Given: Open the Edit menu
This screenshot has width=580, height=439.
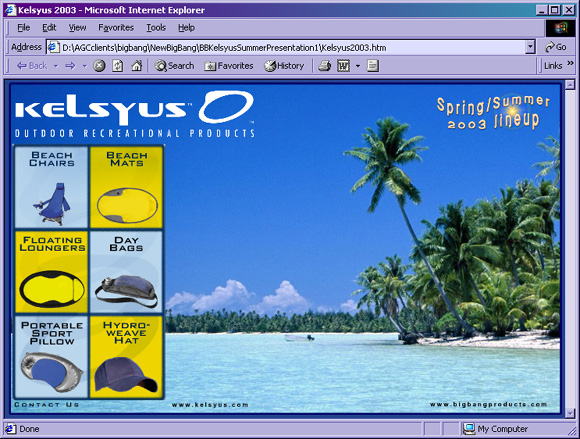Looking at the screenshot, I should click(x=49, y=28).
